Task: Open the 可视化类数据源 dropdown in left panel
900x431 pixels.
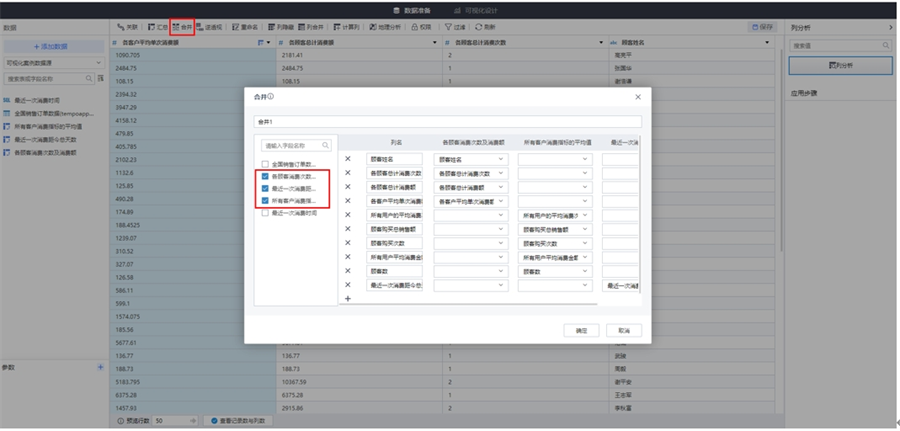Action: (x=55, y=63)
